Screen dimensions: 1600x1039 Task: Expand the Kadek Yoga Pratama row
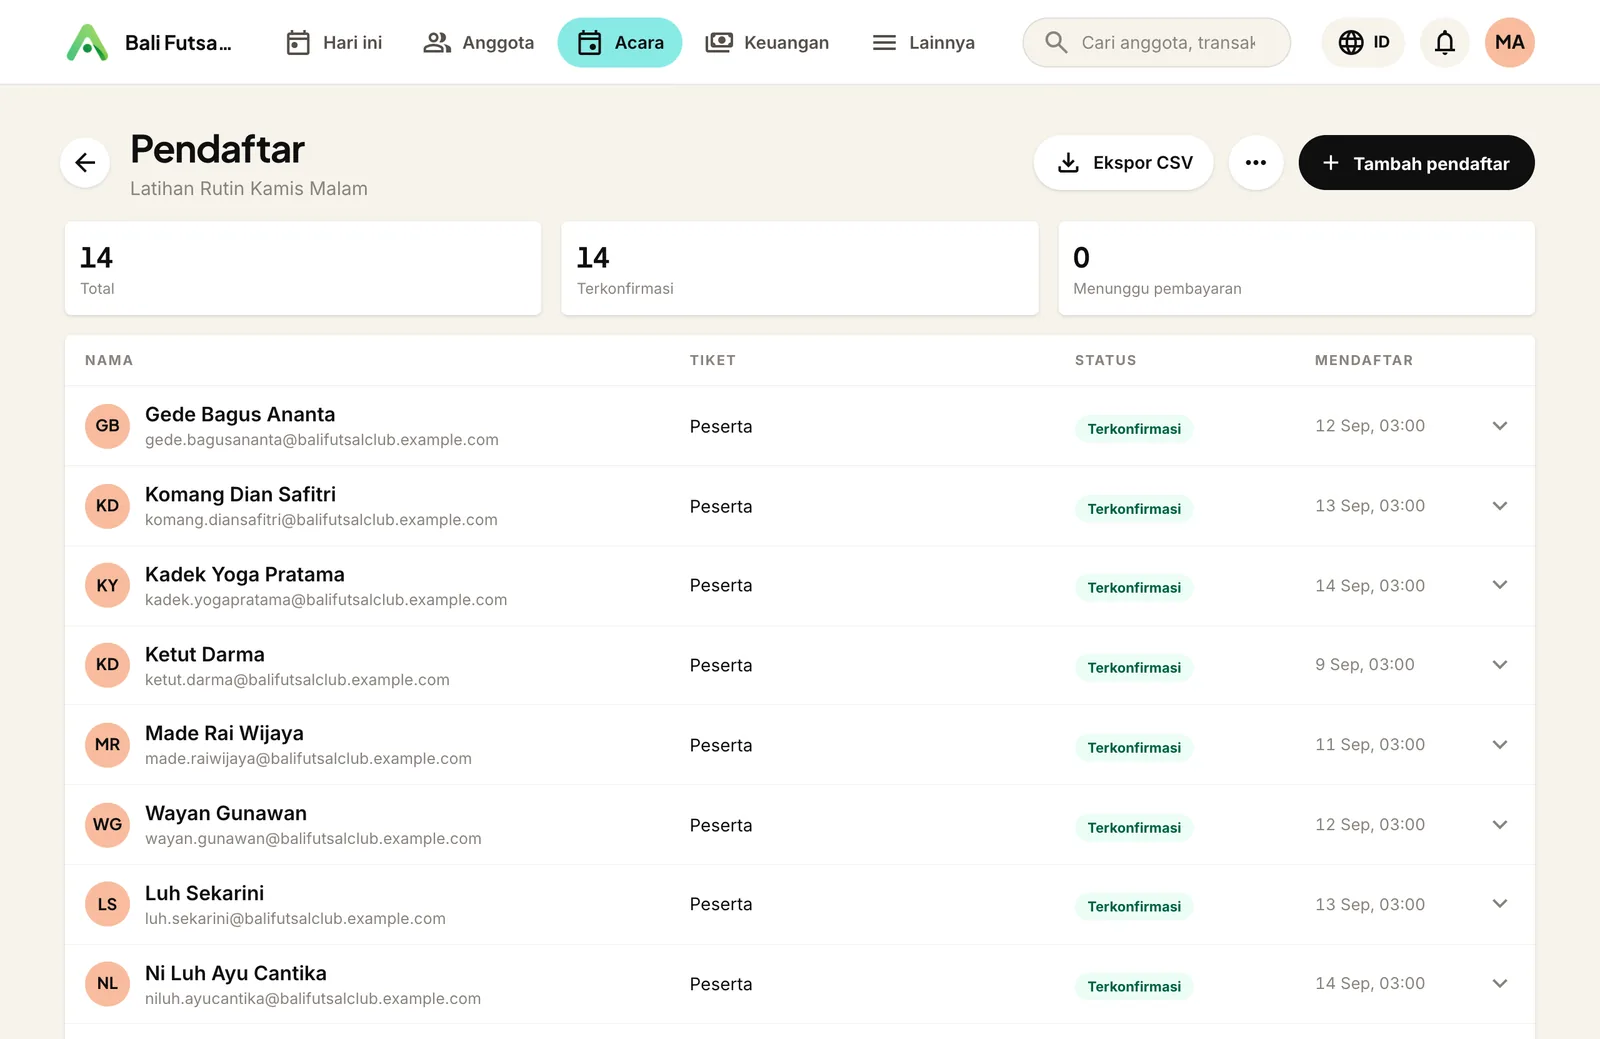point(1500,585)
